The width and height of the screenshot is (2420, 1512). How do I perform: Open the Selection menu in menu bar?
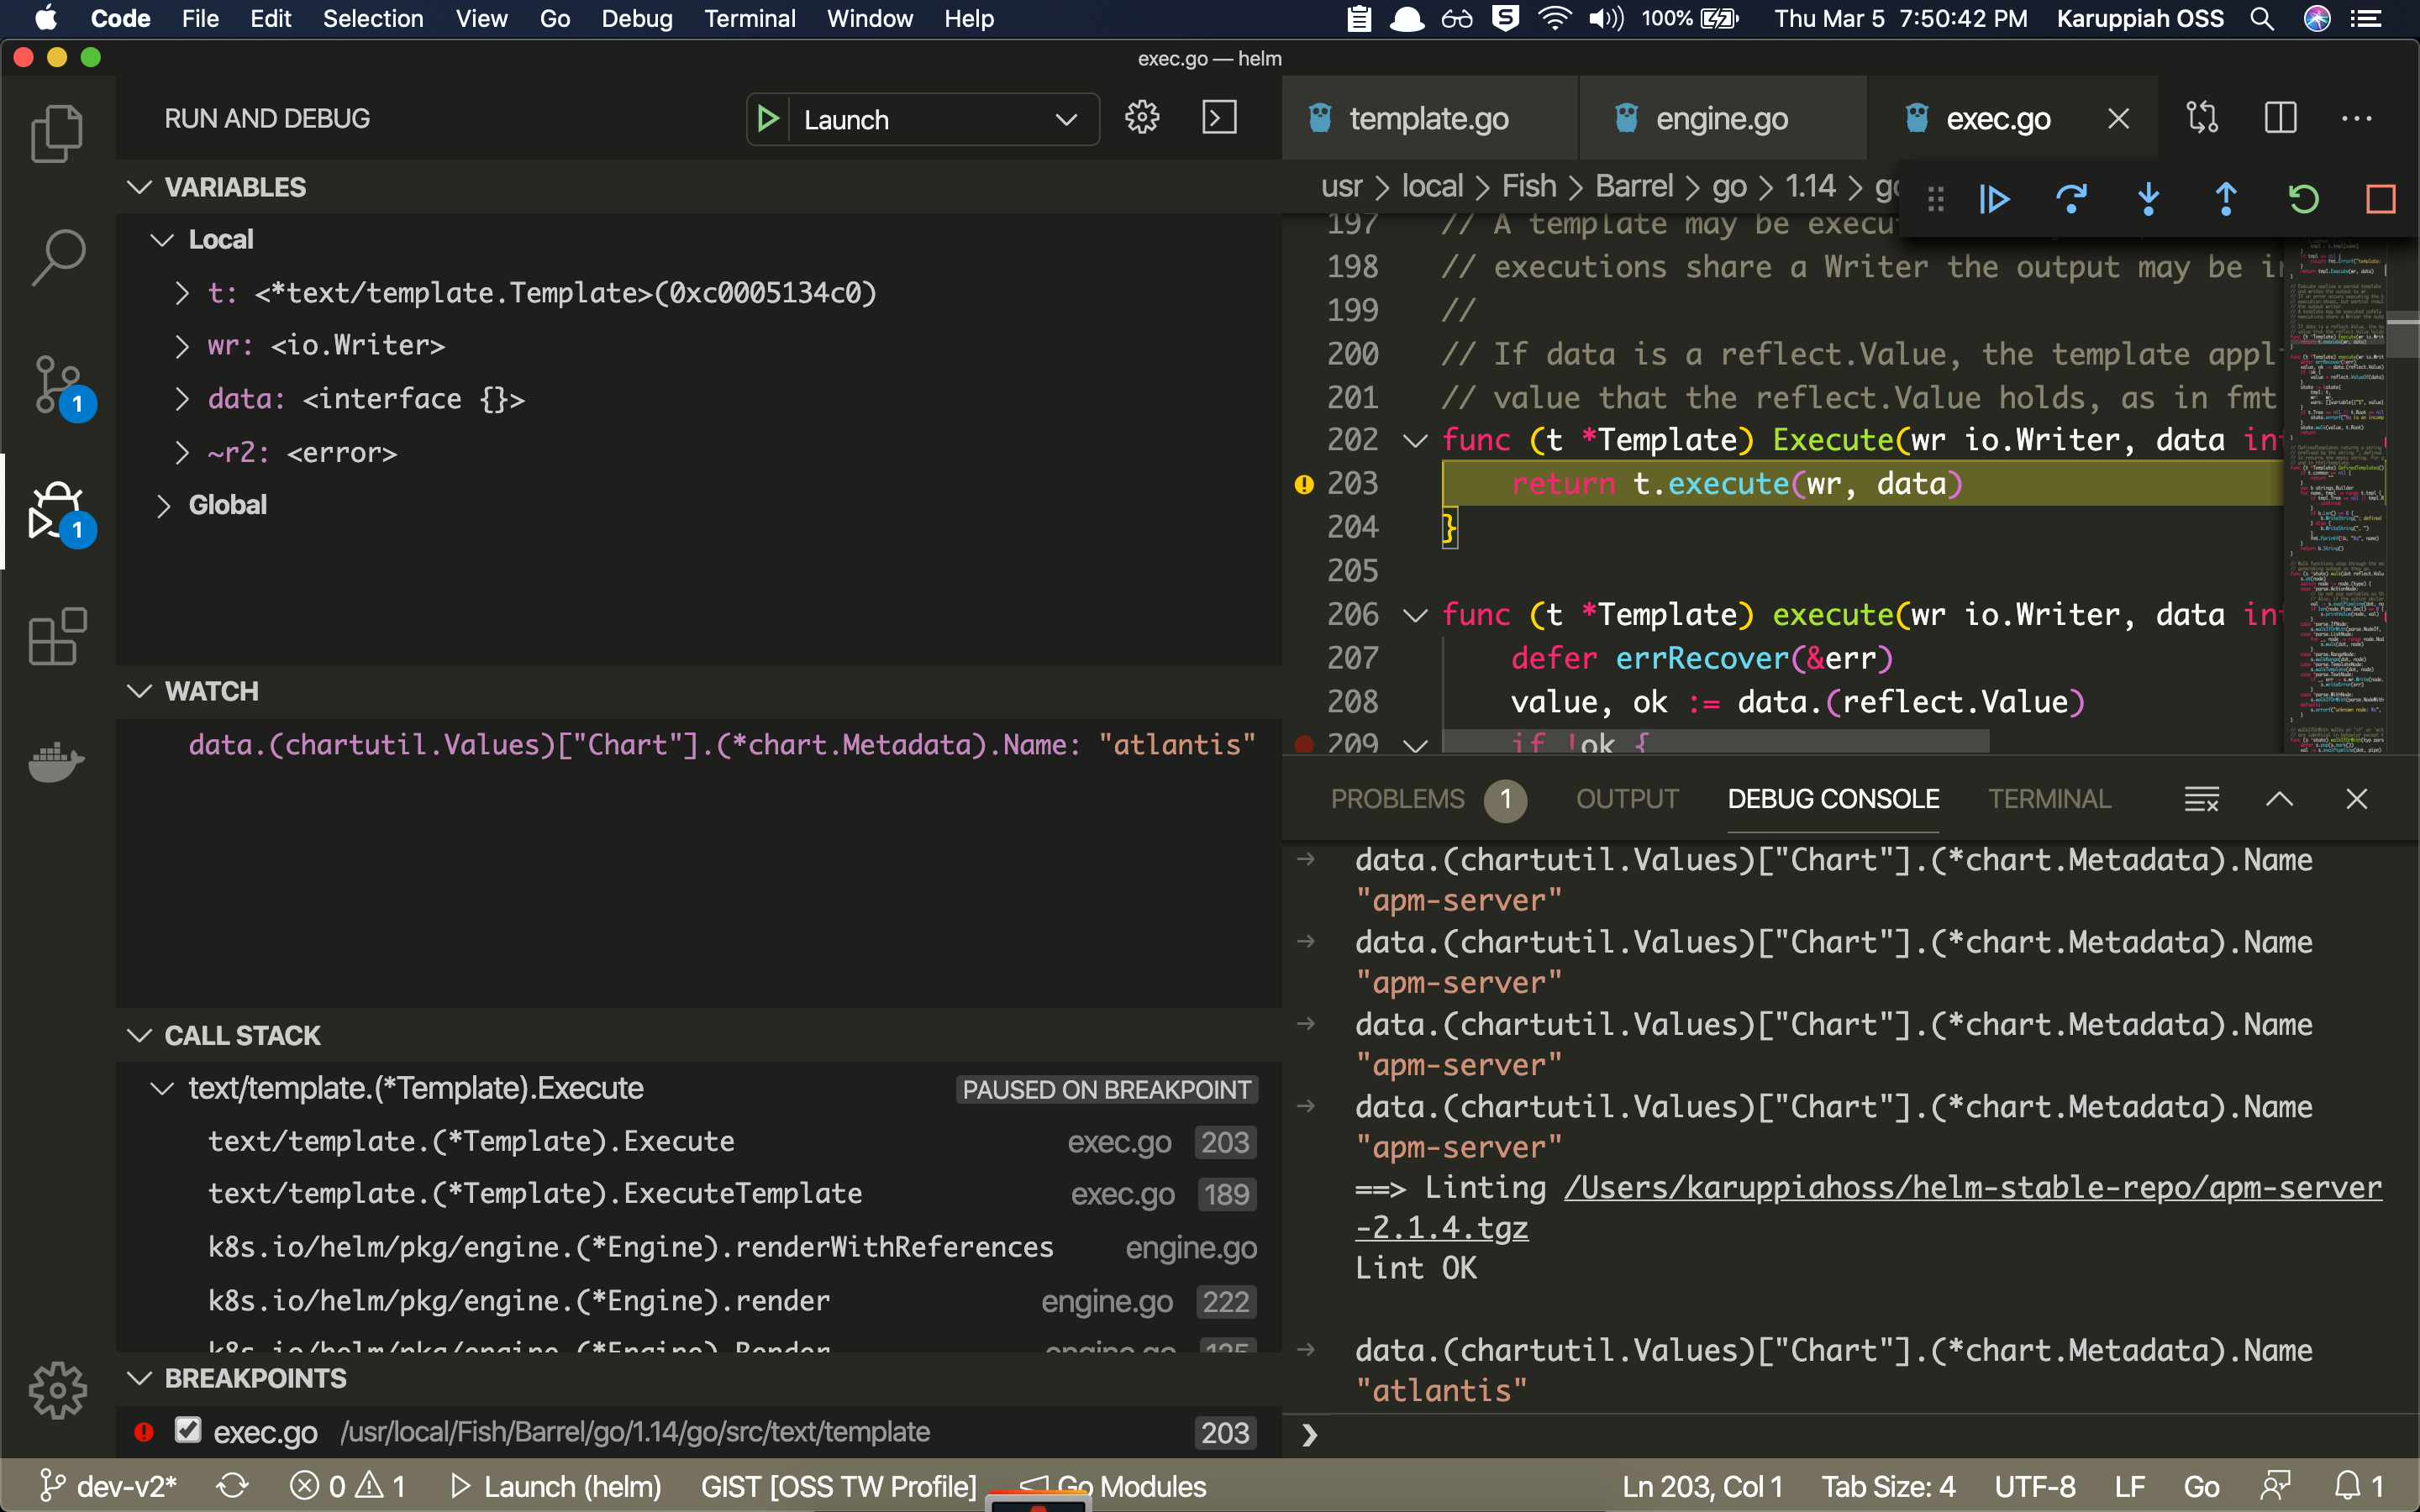[x=373, y=18]
